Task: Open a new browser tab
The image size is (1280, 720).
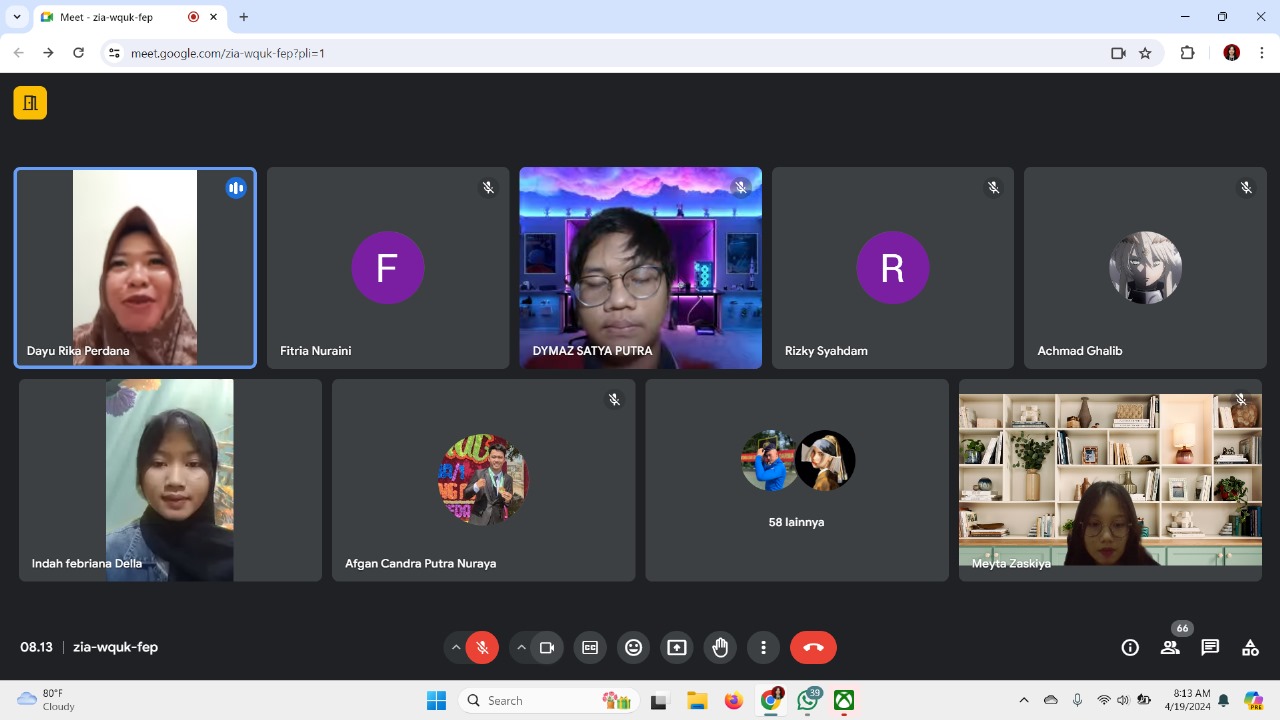Action: [243, 17]
